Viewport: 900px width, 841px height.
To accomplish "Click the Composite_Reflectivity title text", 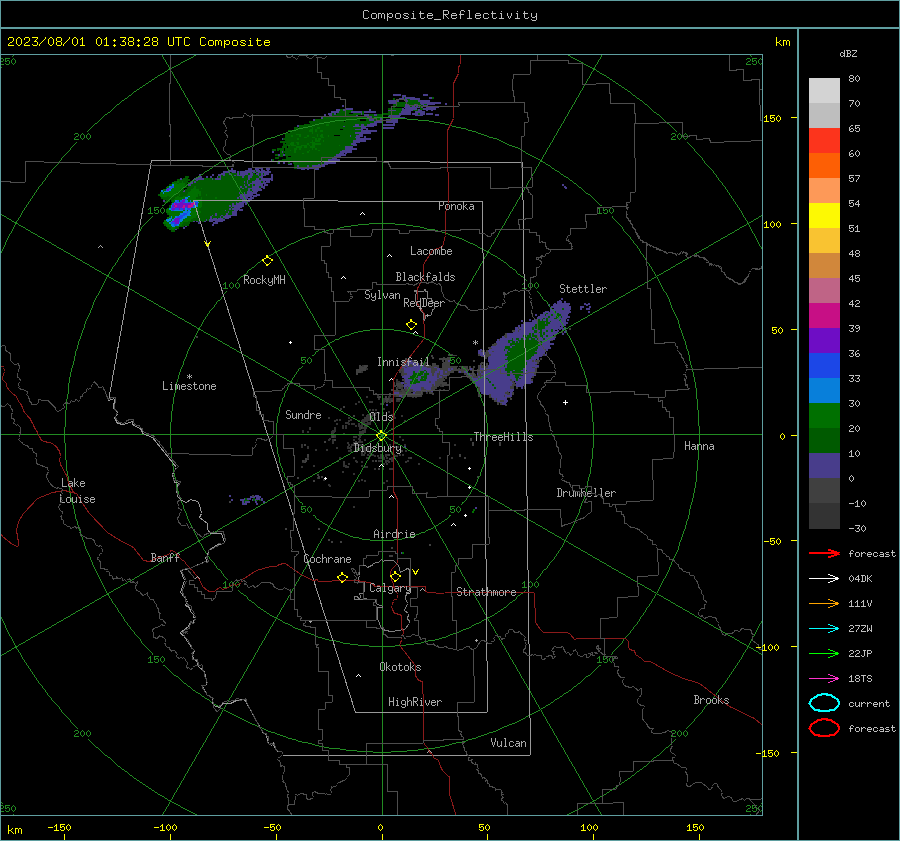I will [449, 15].
